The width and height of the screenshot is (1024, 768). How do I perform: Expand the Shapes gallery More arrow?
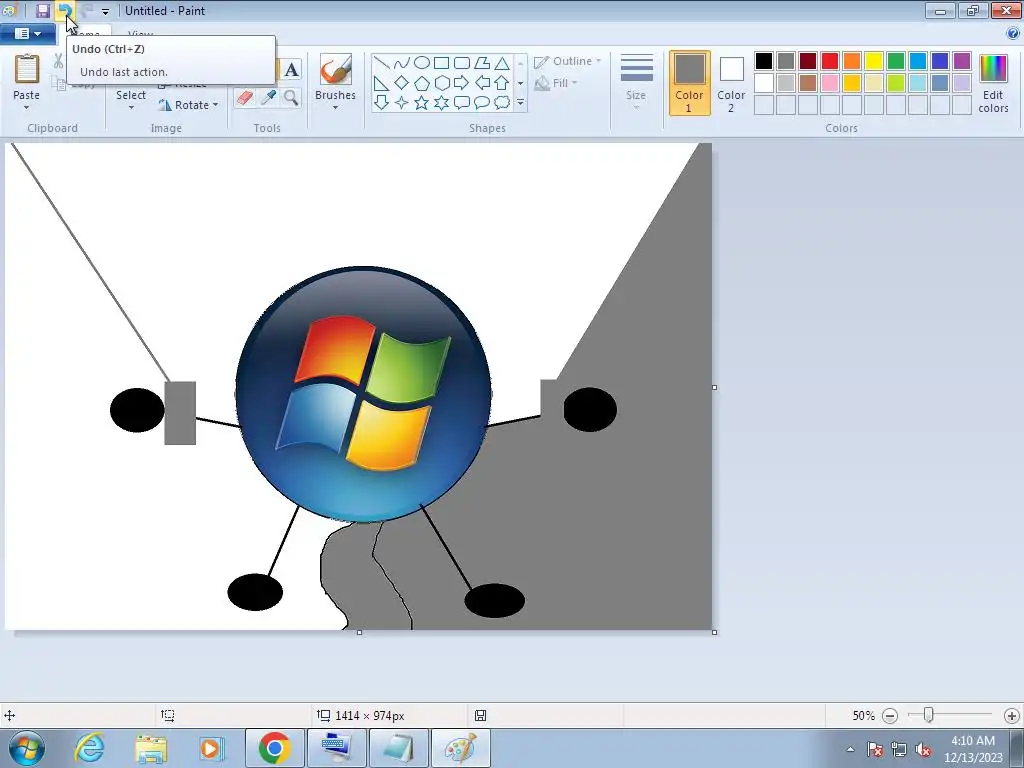pyautogui.click(x=520, y=103)
